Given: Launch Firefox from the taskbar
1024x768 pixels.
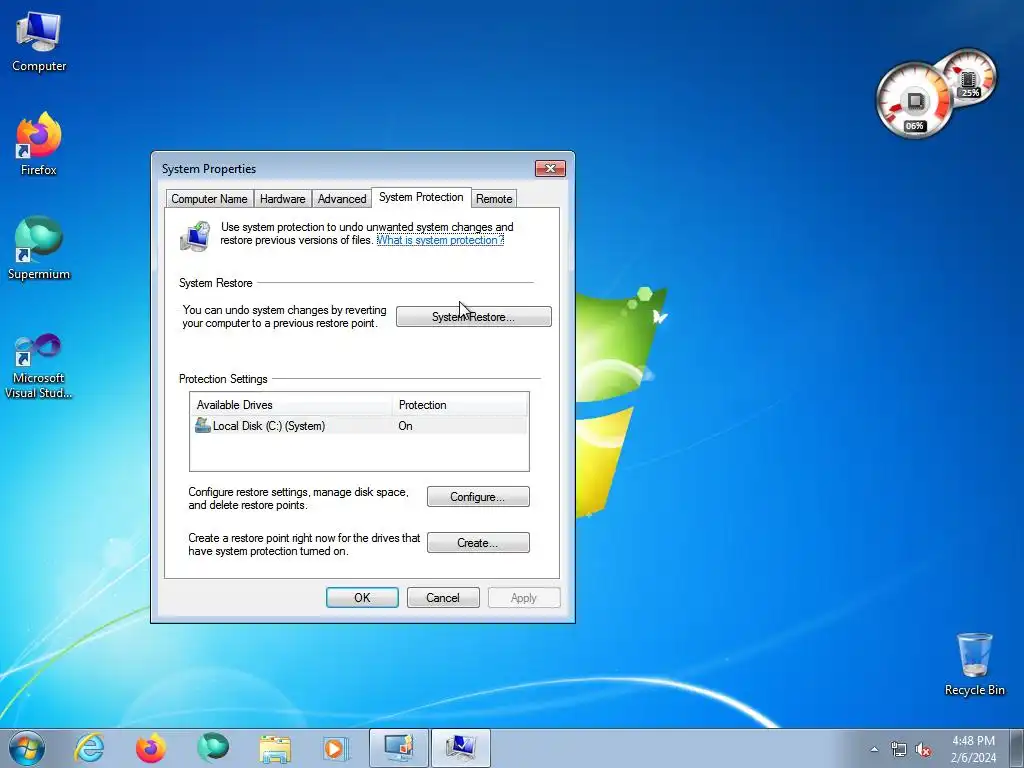Looking at the screenshot, I should (x=151, y=748).
